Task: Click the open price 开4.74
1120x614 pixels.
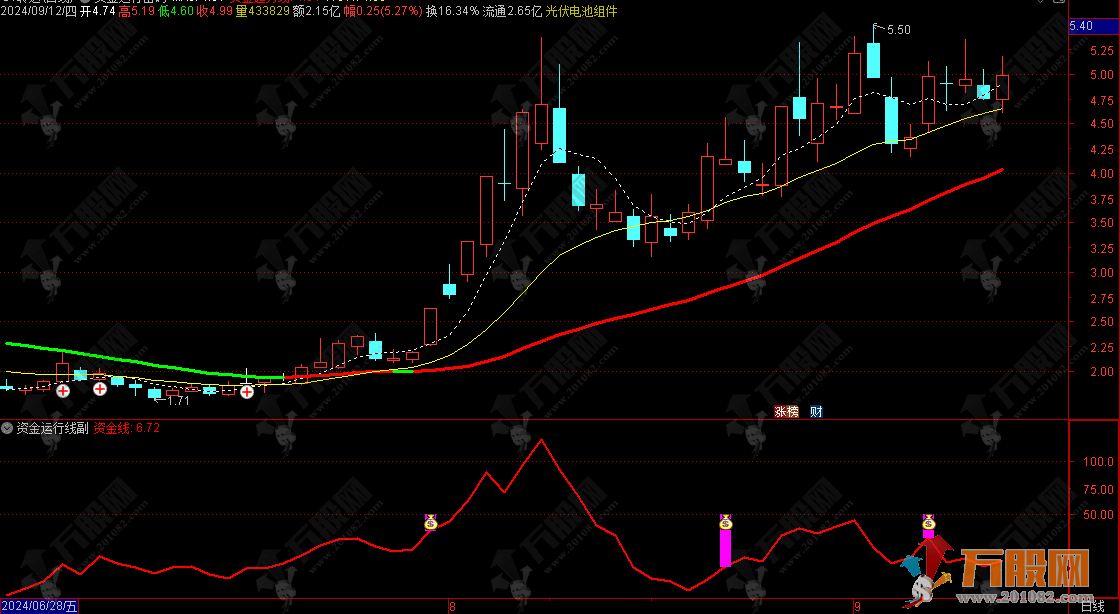Action: tap(98, 11)
